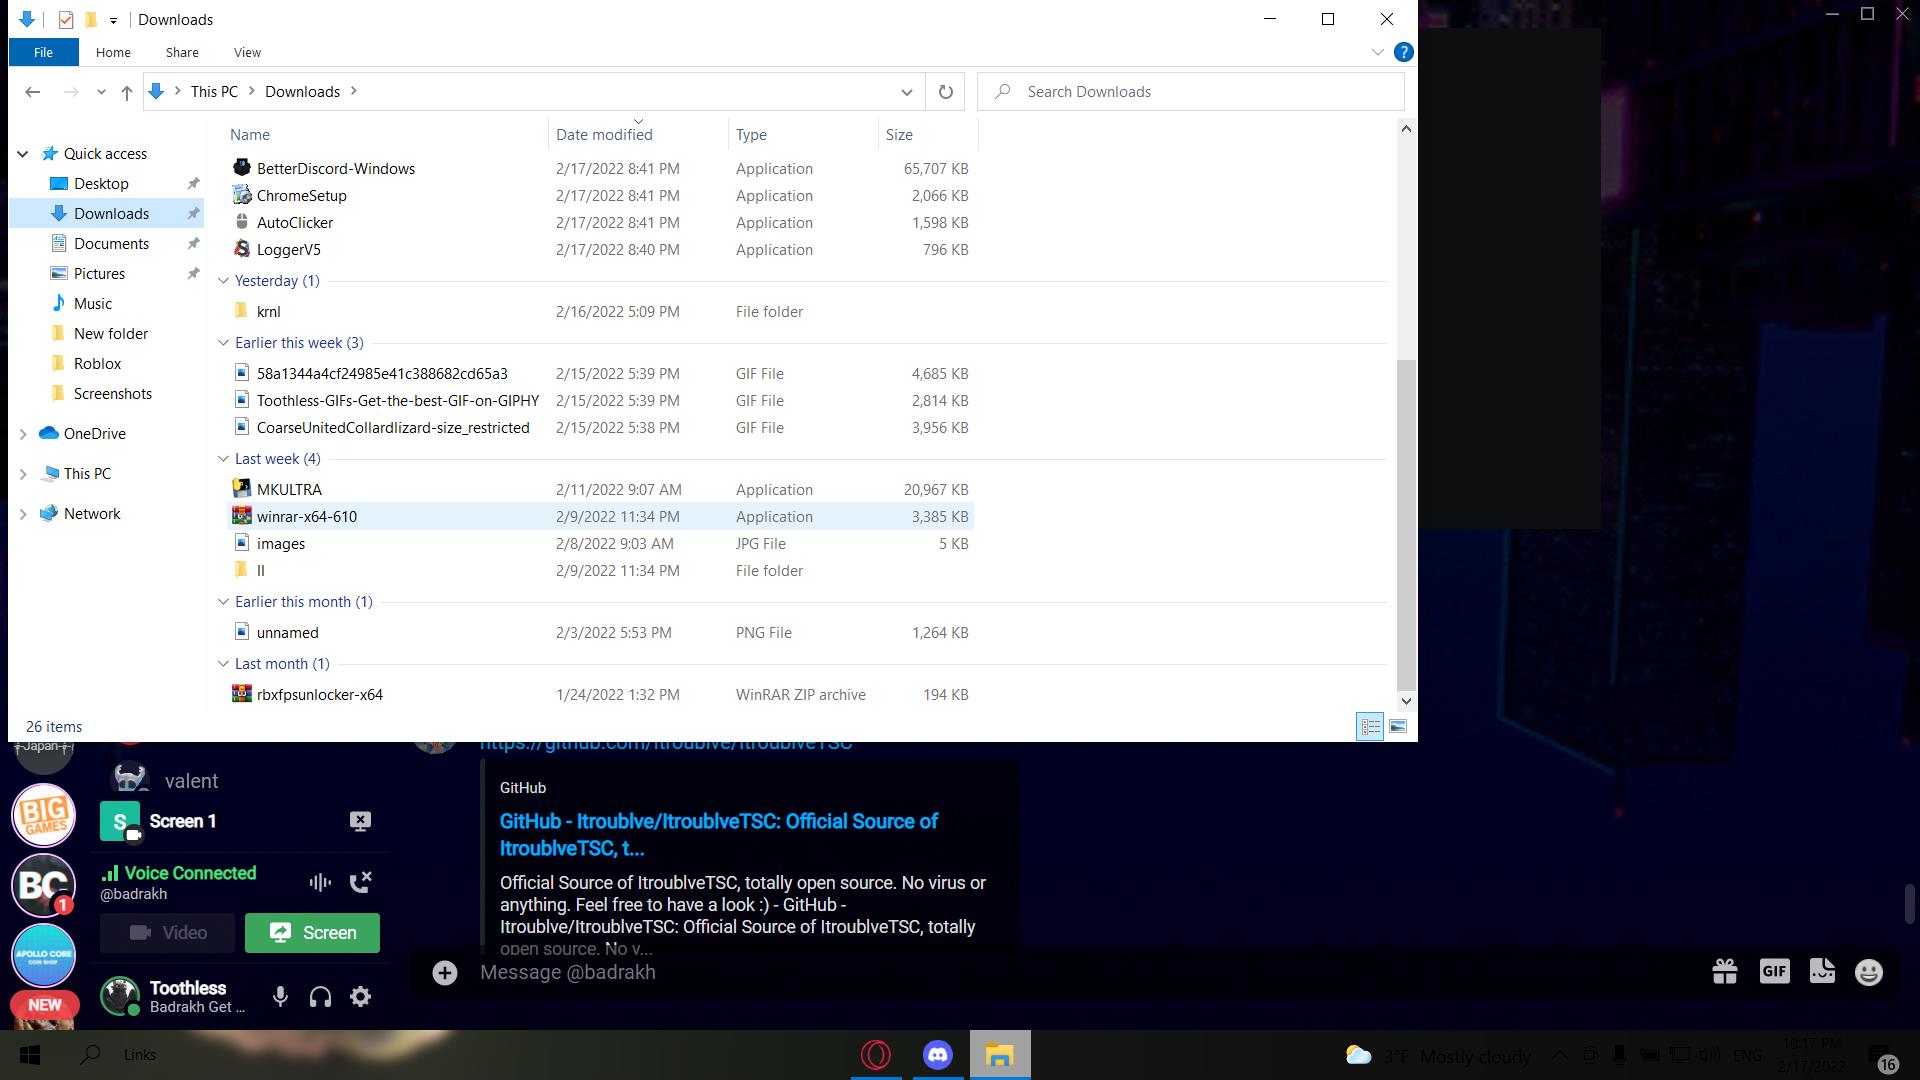Collapse the Last week group
This screenshot has height=1080, width=1920.
click(x=223, y=459)
